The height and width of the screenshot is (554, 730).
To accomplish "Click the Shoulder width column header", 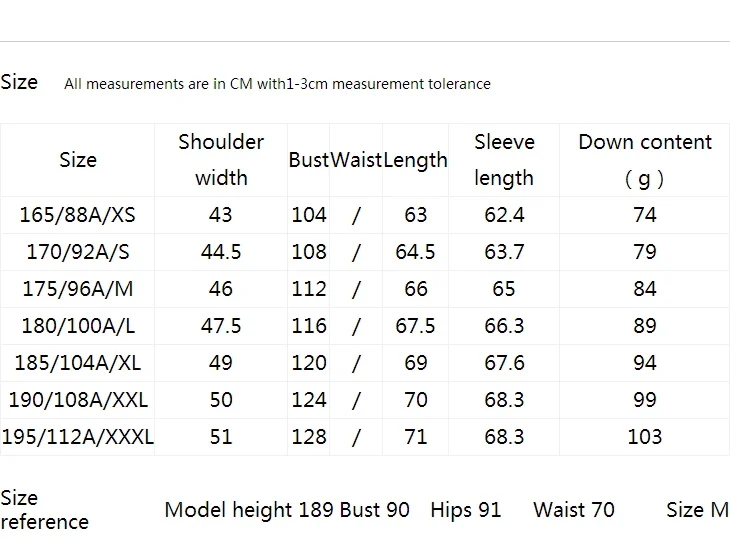I will [x=221, y=160].
